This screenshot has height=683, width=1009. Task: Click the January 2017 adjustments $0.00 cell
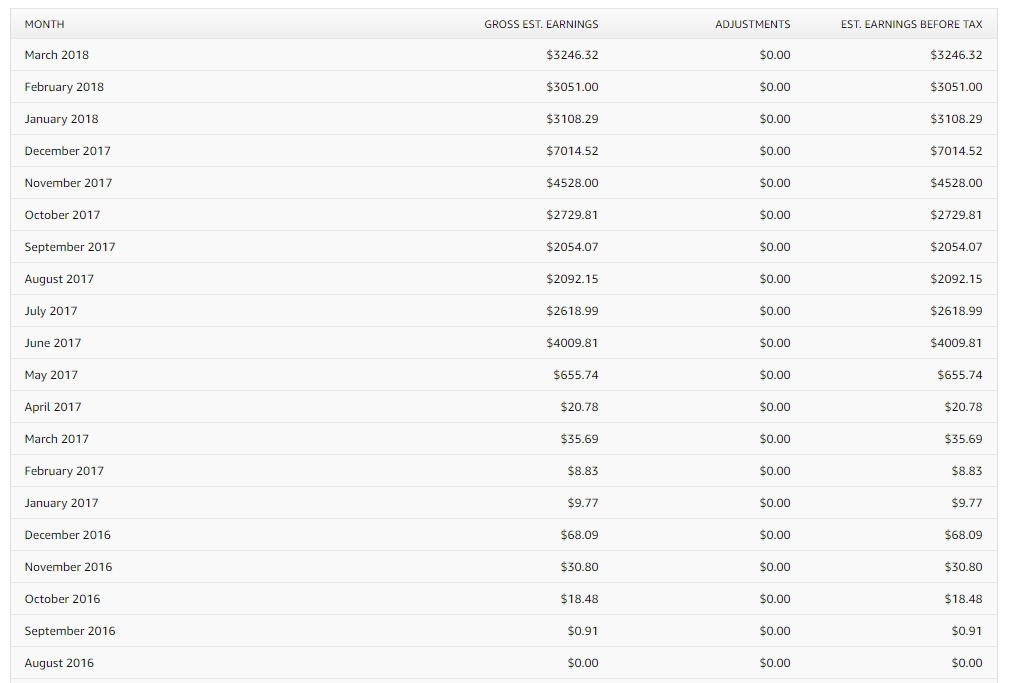775,503
